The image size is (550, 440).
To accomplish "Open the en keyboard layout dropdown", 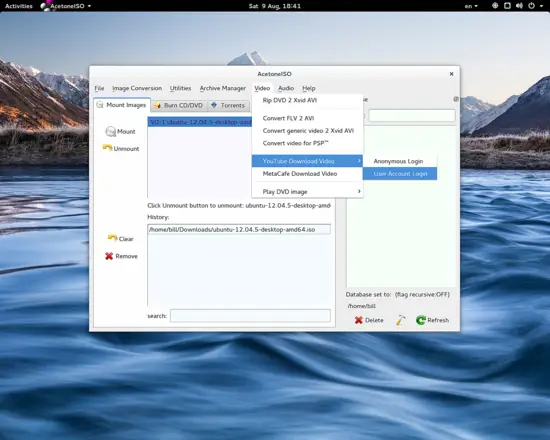I will click(471, 6).
